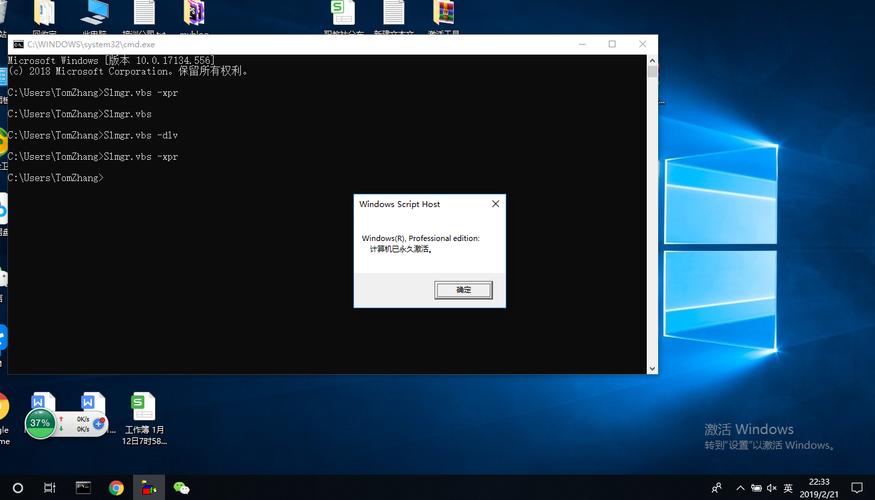The image size is (875, 500).
Task: Switch the 英 input method indicator
Action: pyautogui.click(x=788, y=488)
